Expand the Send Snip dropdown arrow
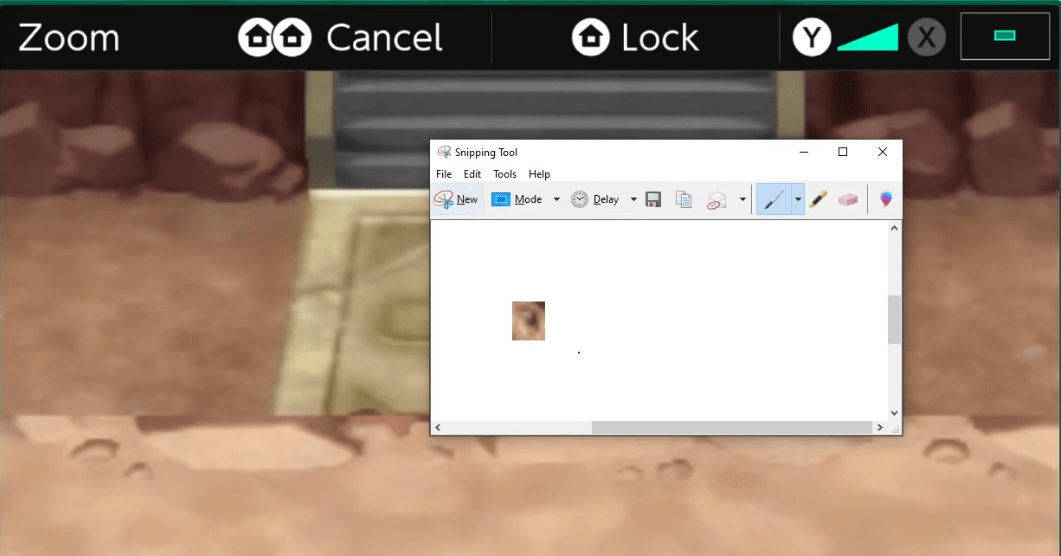This screenshot has width=1061, height=556. (x=742, y=200)
